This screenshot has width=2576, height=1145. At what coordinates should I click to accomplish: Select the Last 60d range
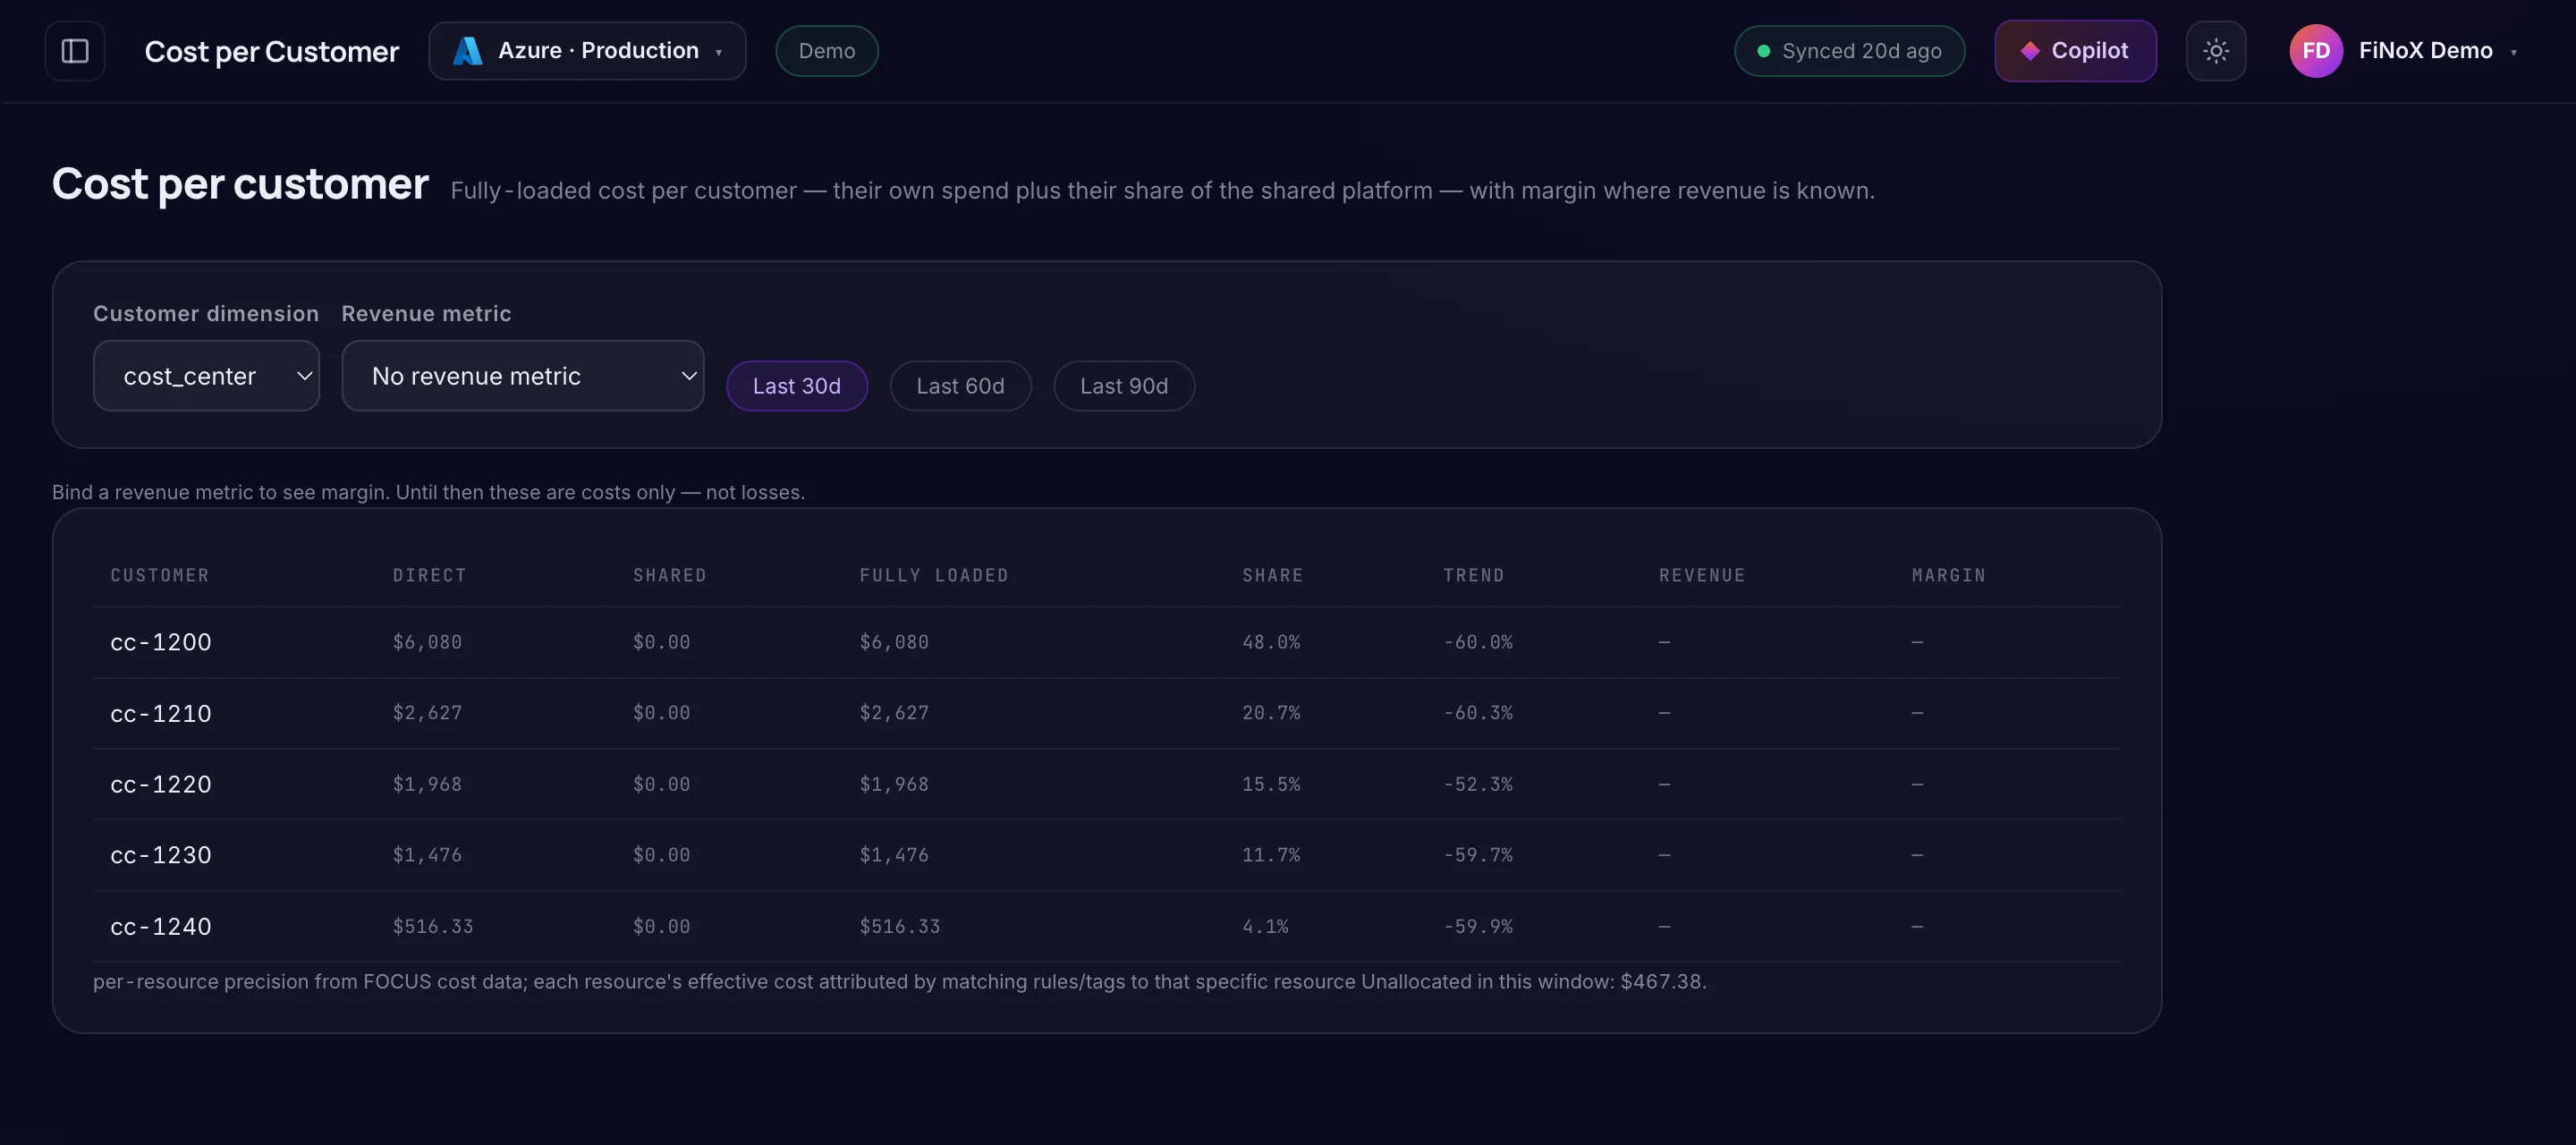960,386
